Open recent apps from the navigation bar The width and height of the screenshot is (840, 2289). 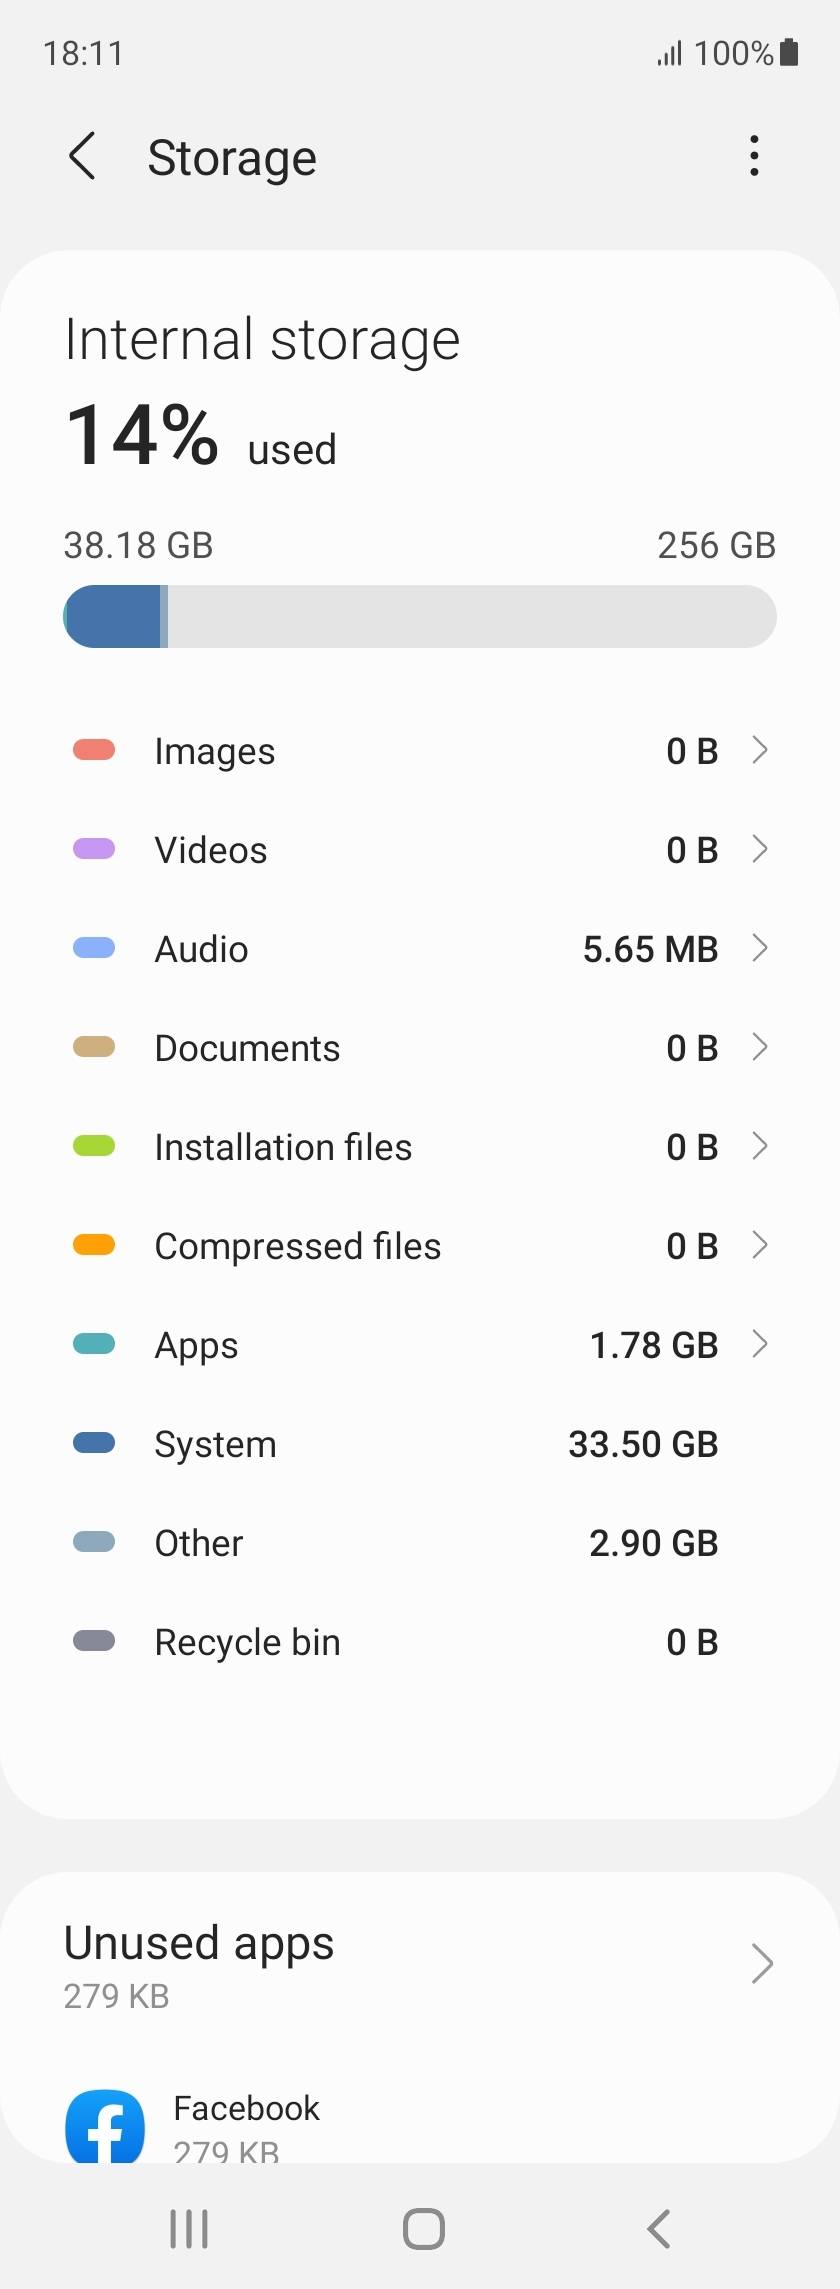(x=189, y=2229)
